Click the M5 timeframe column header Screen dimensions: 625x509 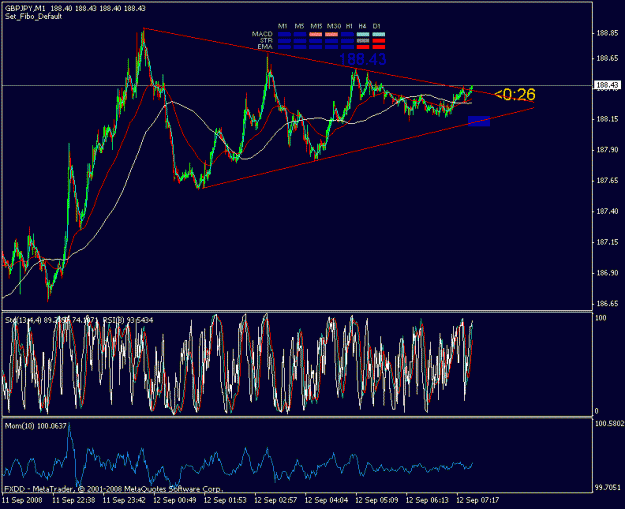point(299,26)
